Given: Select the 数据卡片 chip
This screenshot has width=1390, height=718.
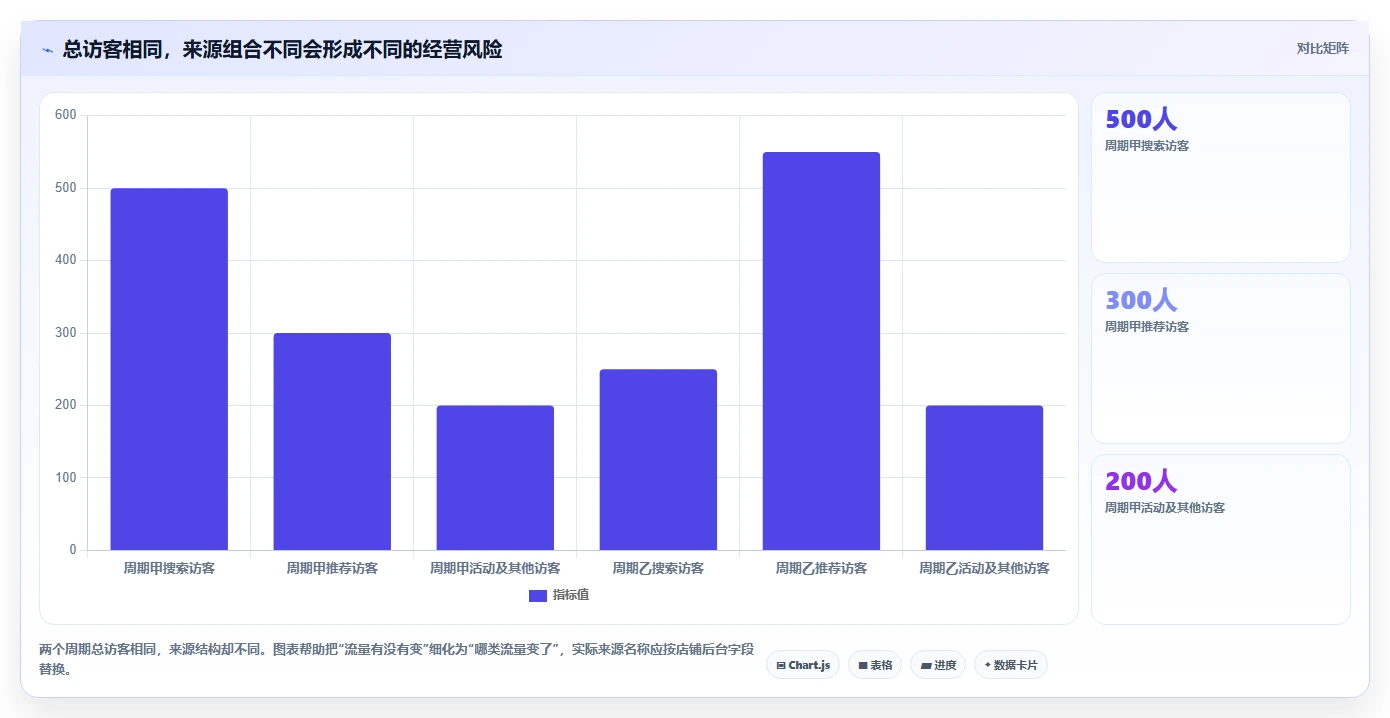Looking at the screenshot, I should 1010,665.
